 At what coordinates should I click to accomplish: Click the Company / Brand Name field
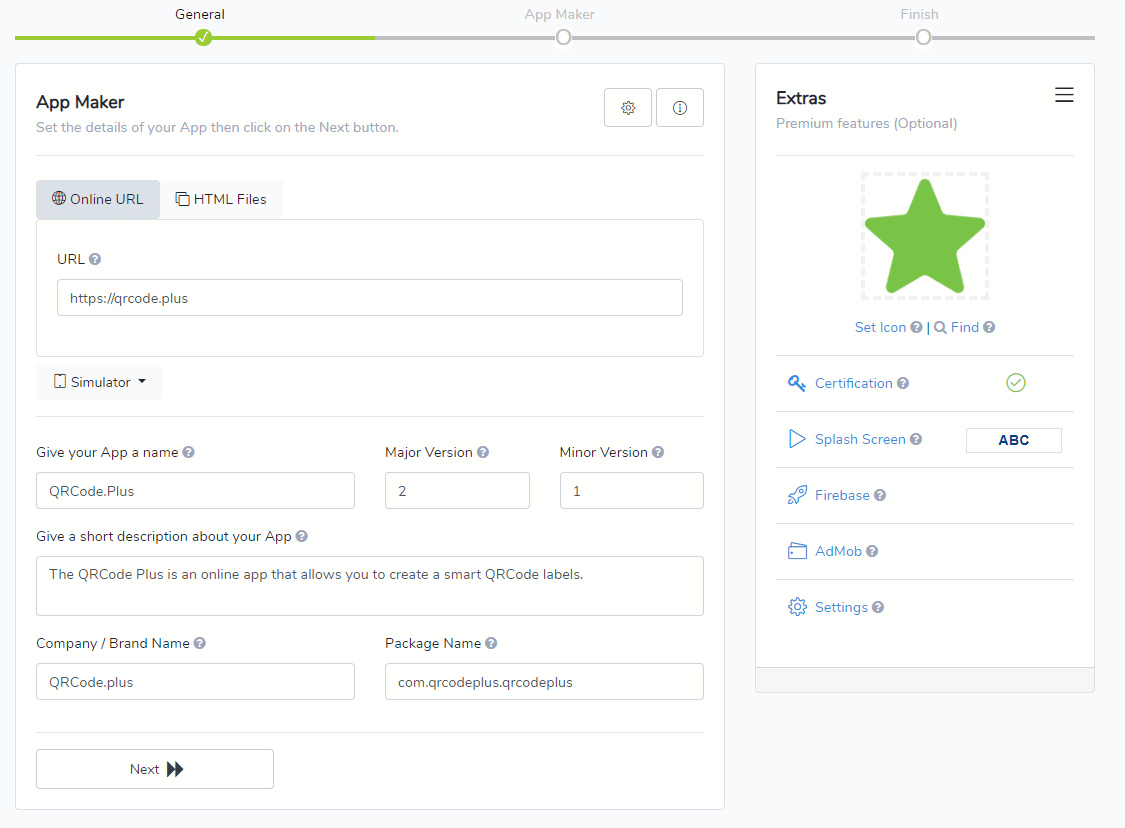click(x=195, y=682)
